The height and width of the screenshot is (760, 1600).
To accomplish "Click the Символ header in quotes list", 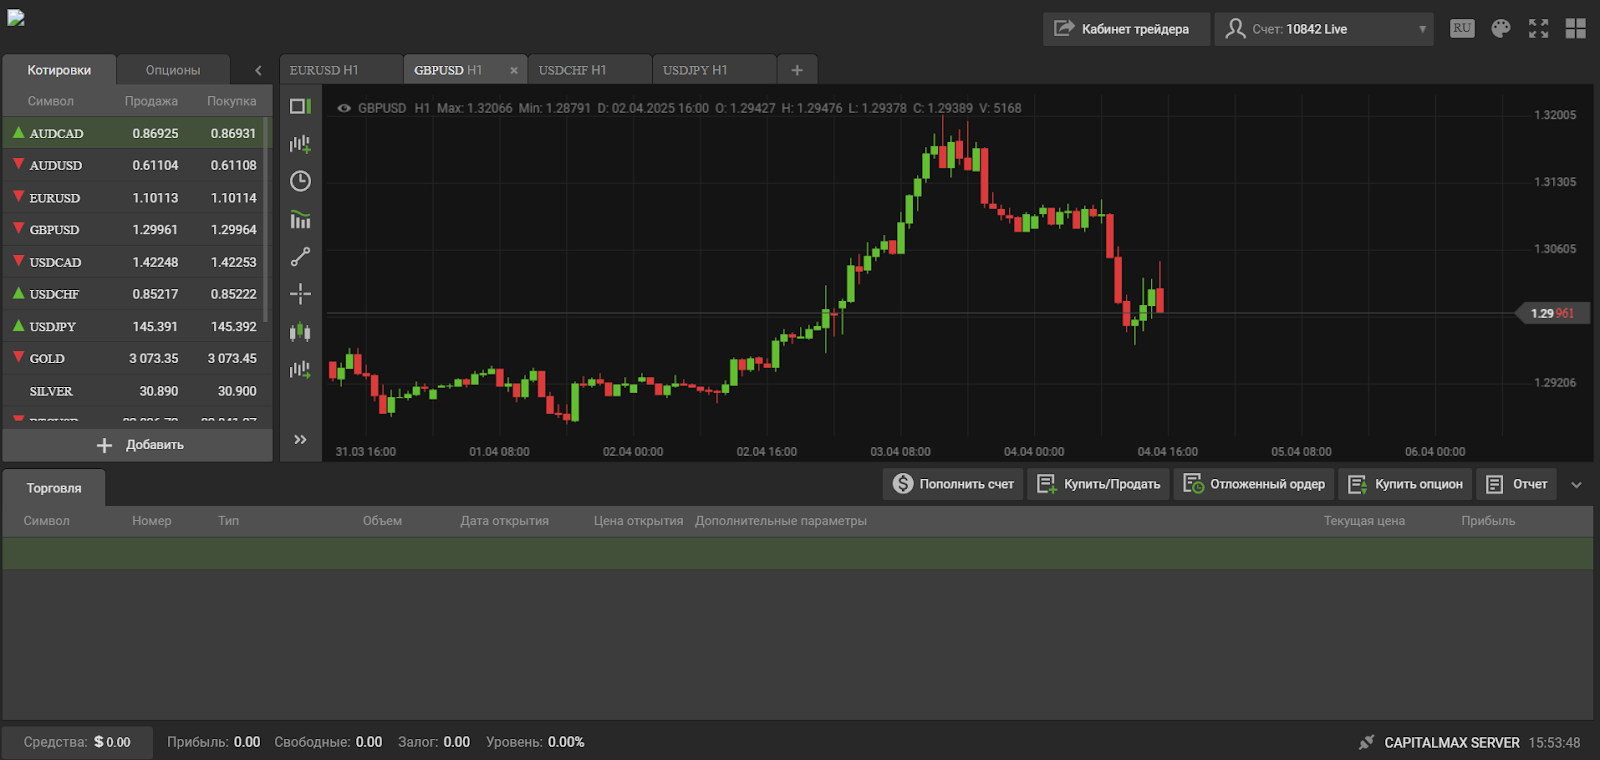I will click(x=51, y=101).
